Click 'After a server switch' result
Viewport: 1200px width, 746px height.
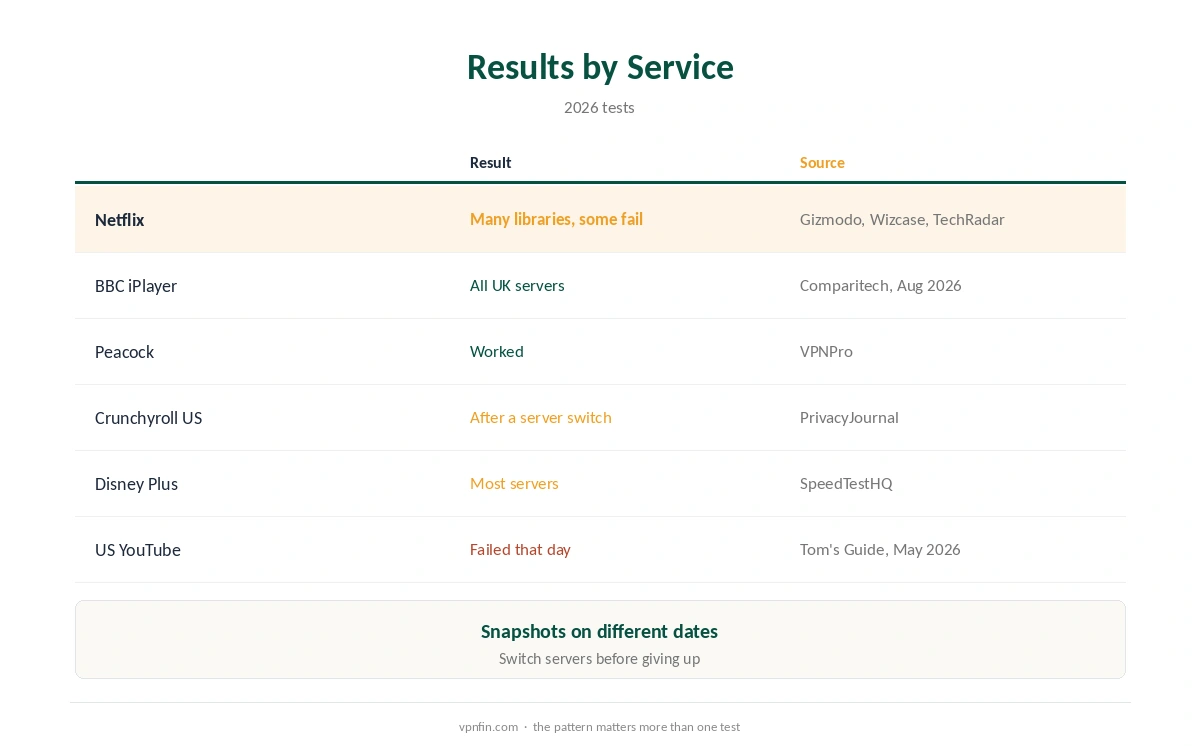pos(541,417)
